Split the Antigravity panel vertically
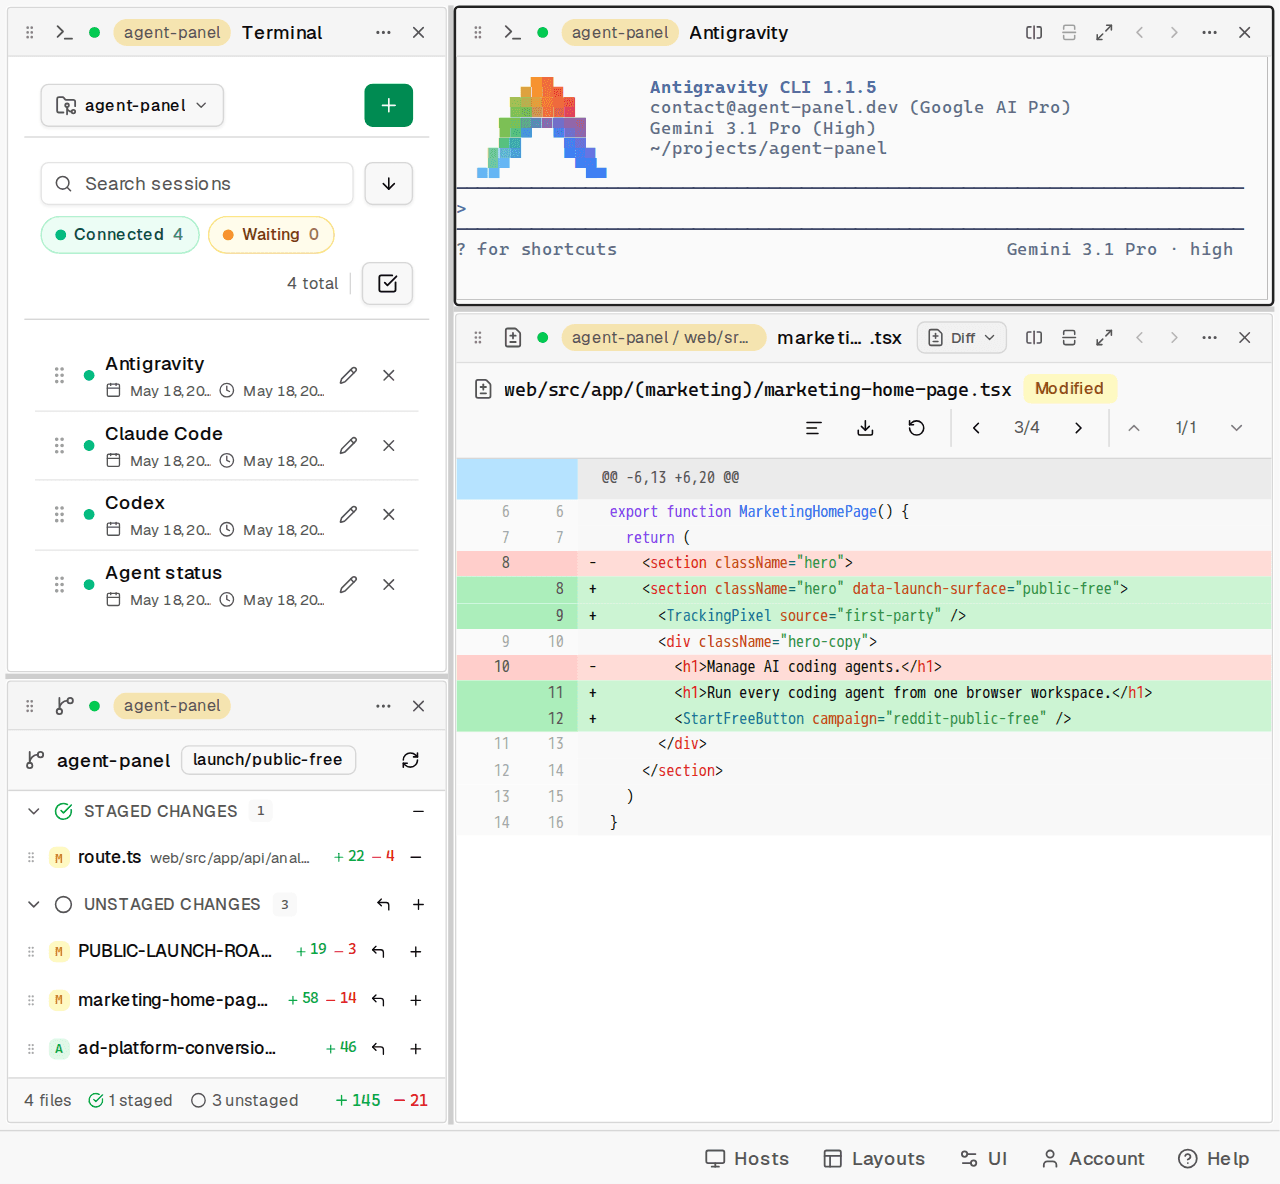The width and height of the screenshot is (1280, 1184). pos(1069,33)
